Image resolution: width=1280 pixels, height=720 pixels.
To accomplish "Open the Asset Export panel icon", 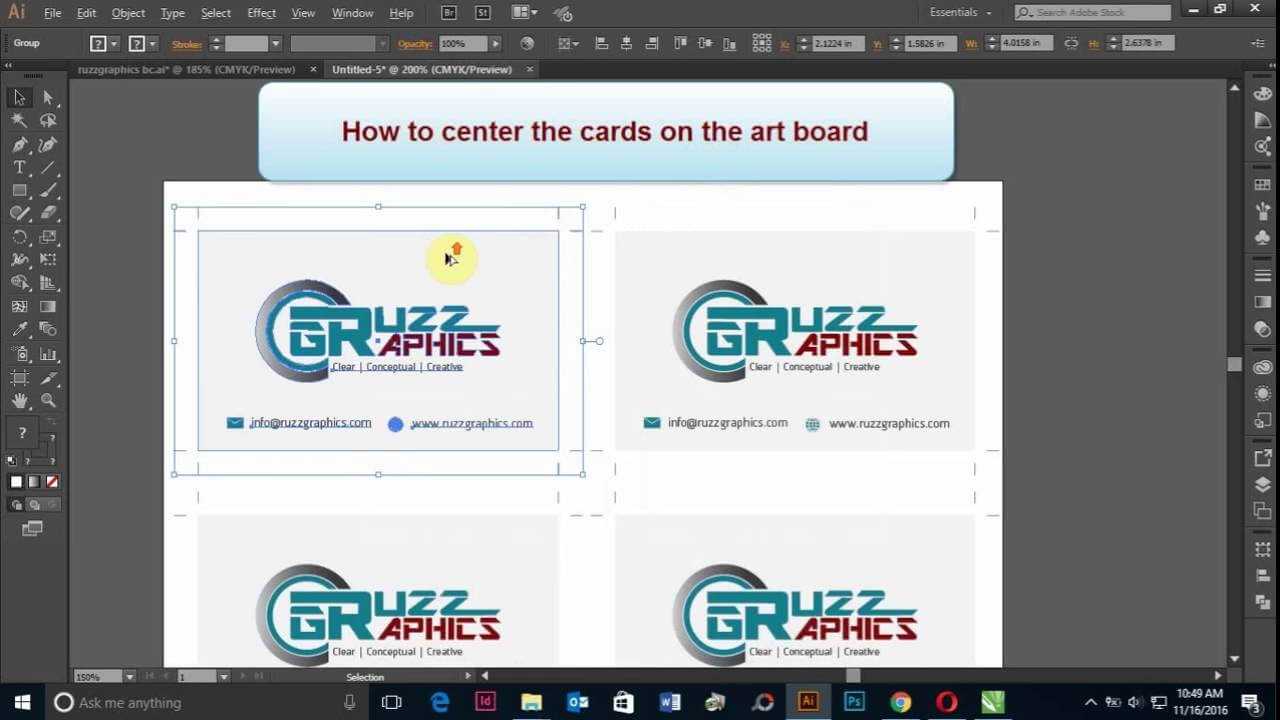I will [x=1262, y=458].
